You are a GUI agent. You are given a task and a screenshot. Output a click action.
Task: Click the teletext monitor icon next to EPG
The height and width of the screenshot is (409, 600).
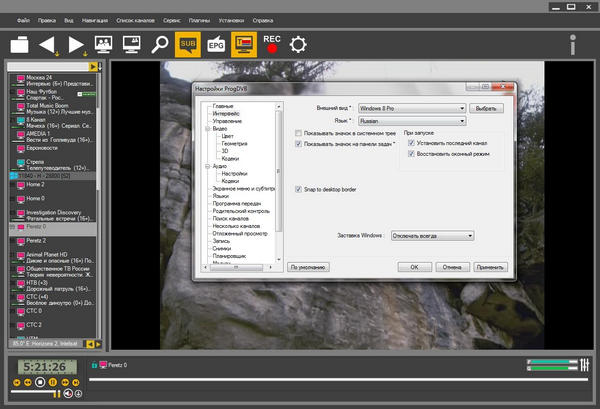point(243,43)
